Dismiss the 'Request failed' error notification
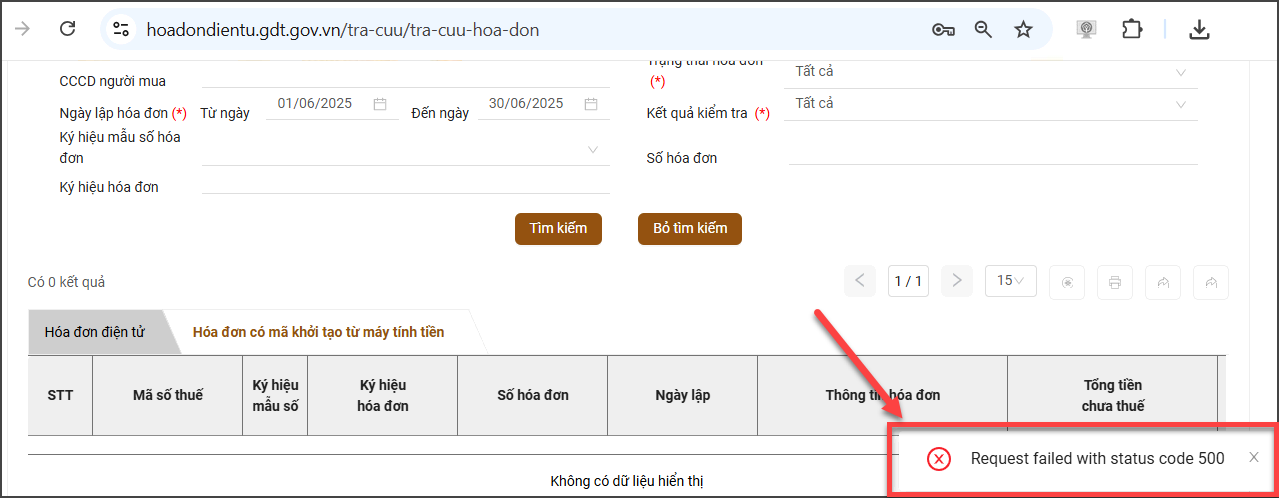The height and width of the screenshot is (498, 1279). [x=1254, y=458]
